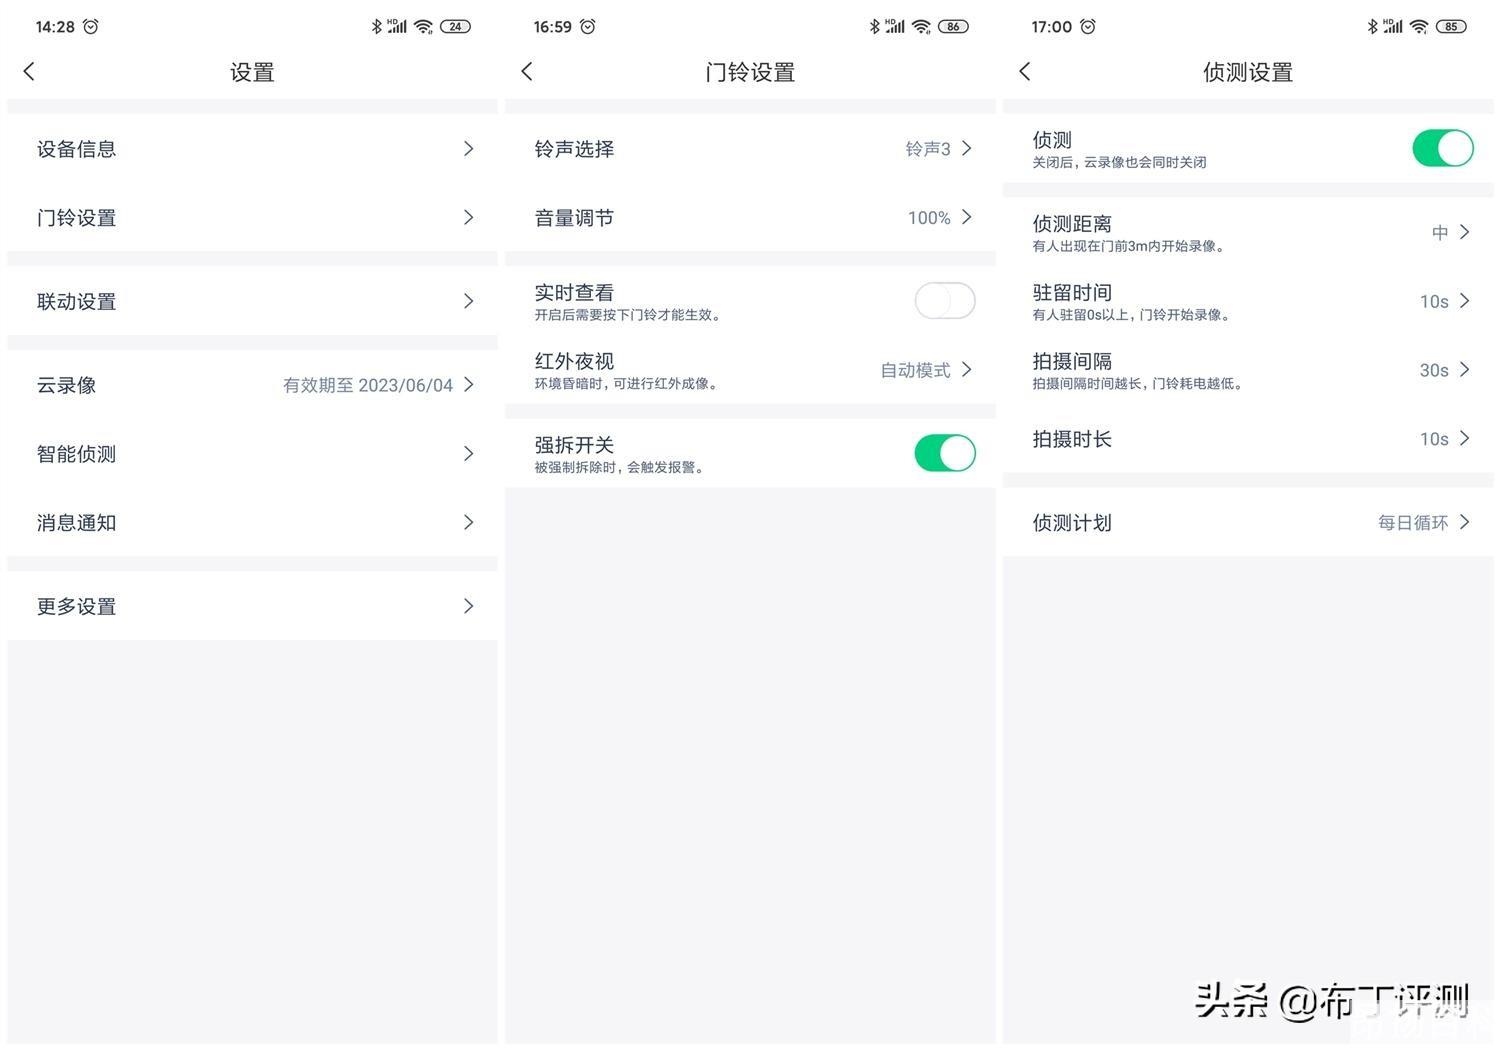Disable the 强拆开关 switch
The width and height of the screenshot is (1500, 1050).
click(x=943, y=452)
